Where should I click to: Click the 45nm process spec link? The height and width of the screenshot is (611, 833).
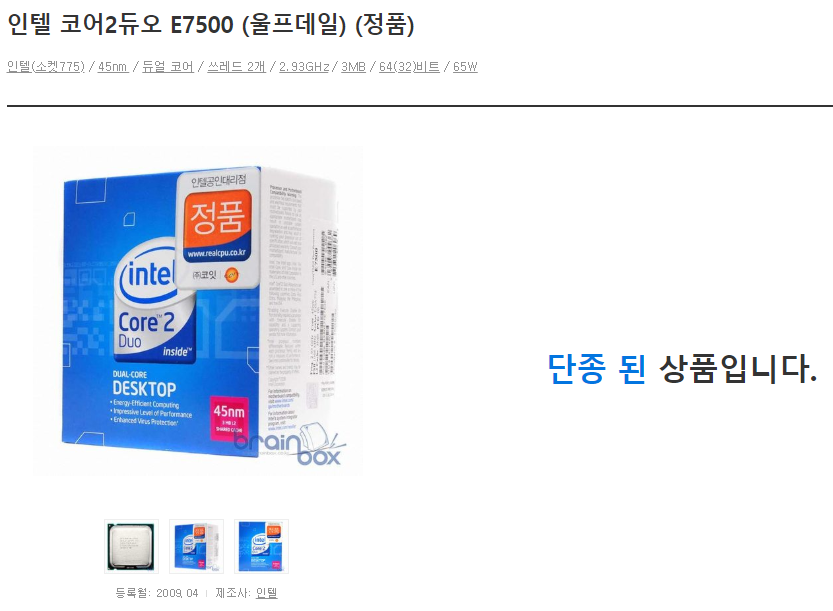113,67
